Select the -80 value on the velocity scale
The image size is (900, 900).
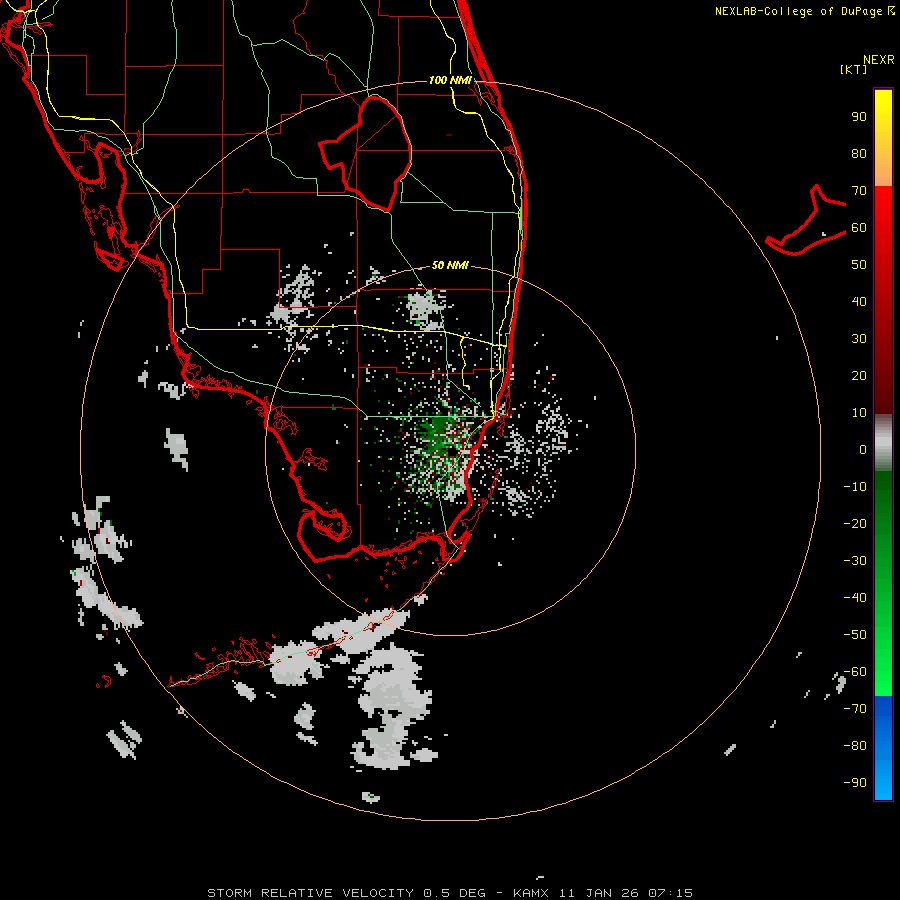pyautogui.click(x=855, y=746)
